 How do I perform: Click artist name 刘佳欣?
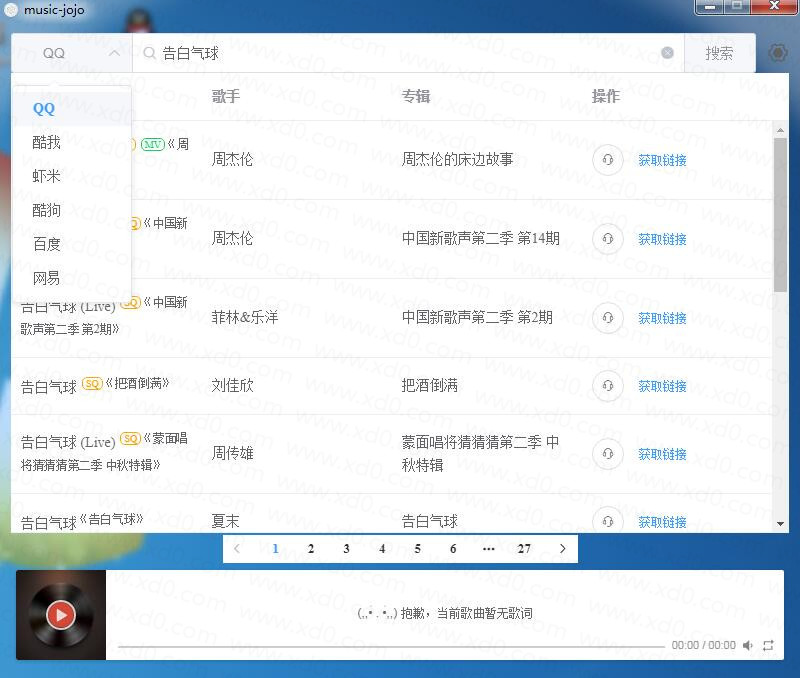[233, 385]
